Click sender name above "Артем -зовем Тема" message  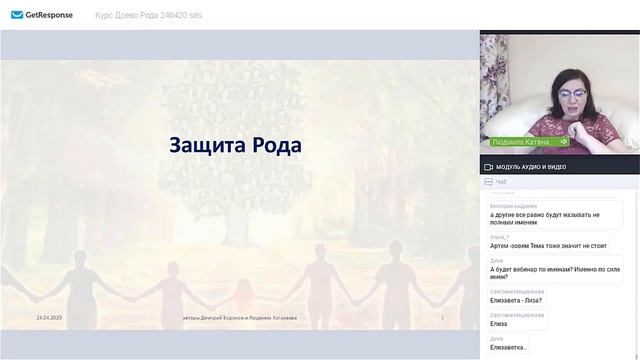coord(500,237)
